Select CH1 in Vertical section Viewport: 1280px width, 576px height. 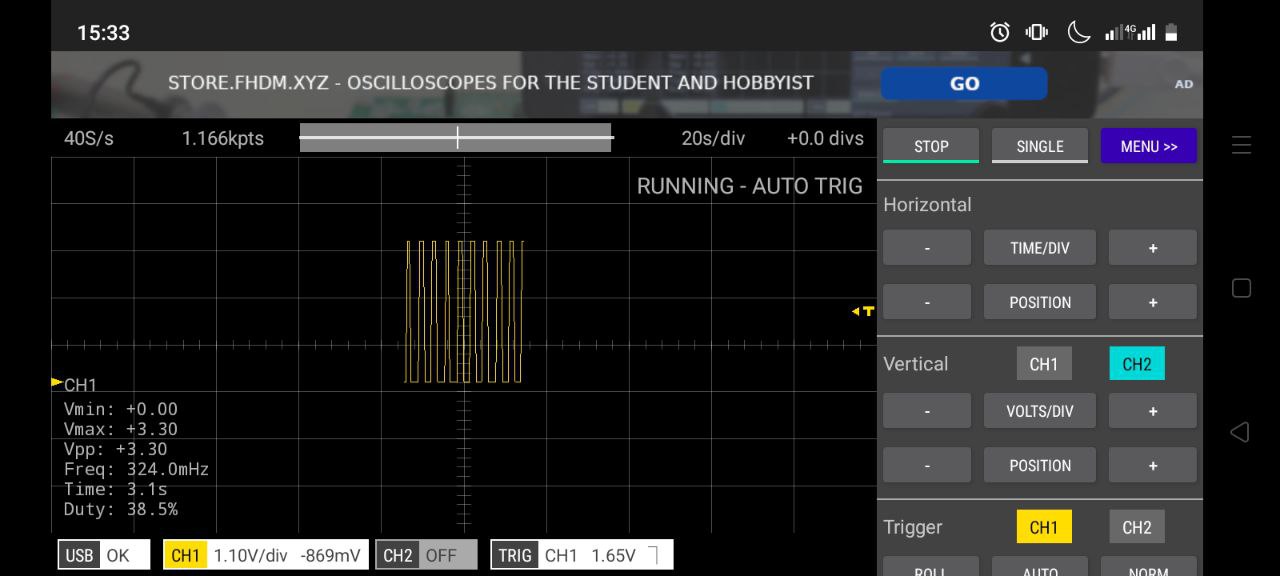click(1043, 364)
